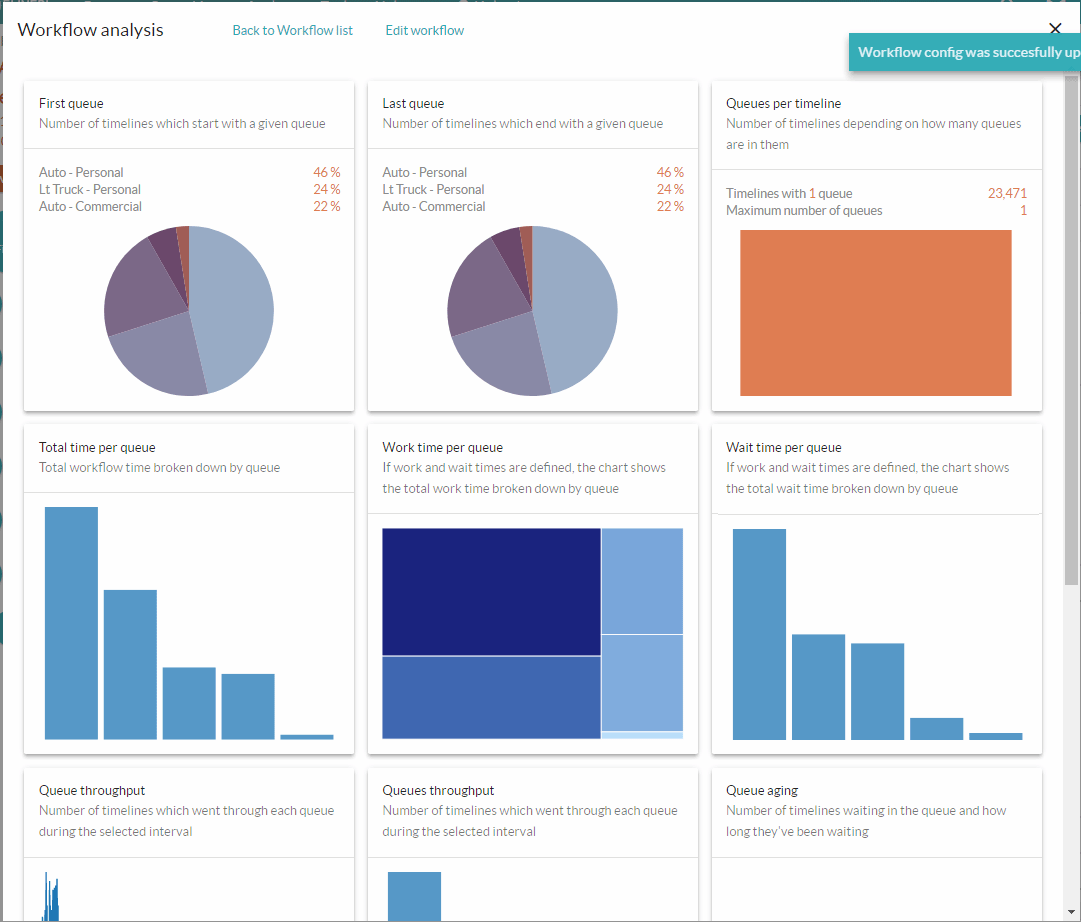Click the First queue card title

pyautogui.click(x=71, y=103)
